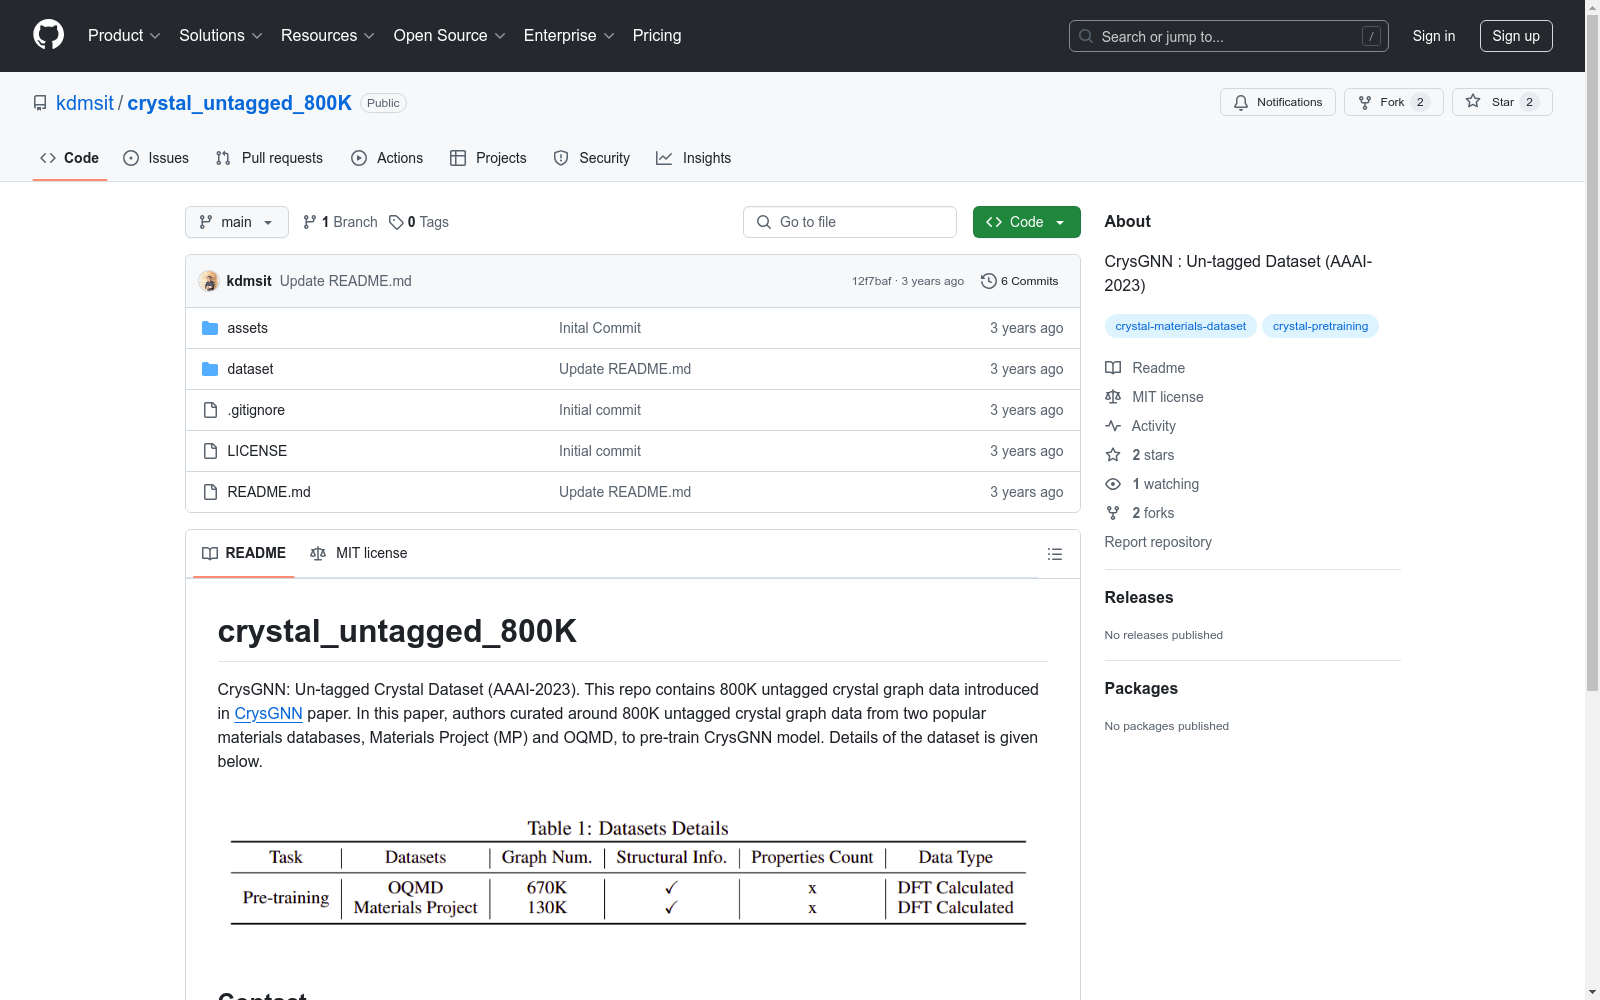
Task: View the 6 Commits history
Action: [x=1020, y=281]
